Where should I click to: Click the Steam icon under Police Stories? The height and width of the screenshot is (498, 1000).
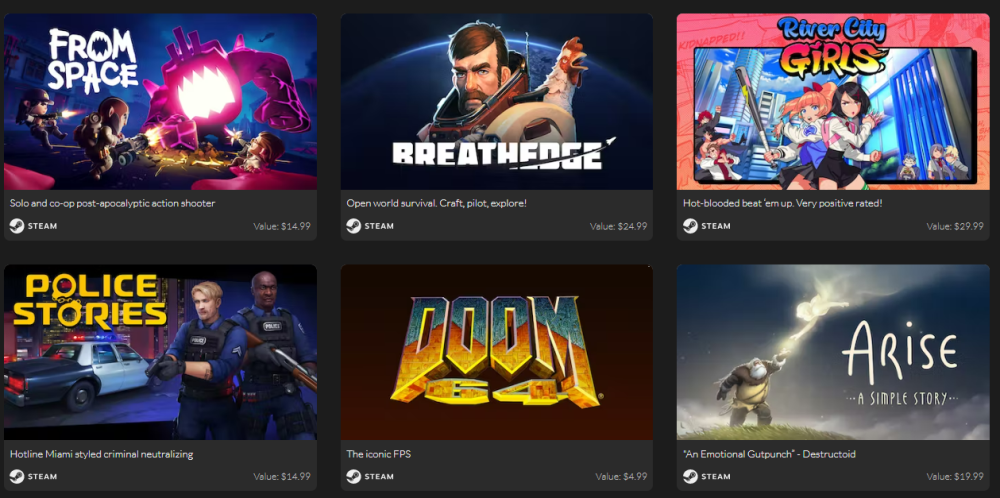[17, 476]
